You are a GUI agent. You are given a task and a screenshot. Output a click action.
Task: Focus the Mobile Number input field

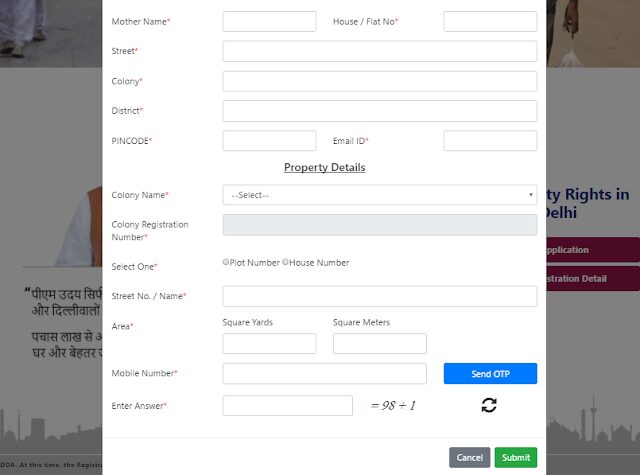coord(324,373)
